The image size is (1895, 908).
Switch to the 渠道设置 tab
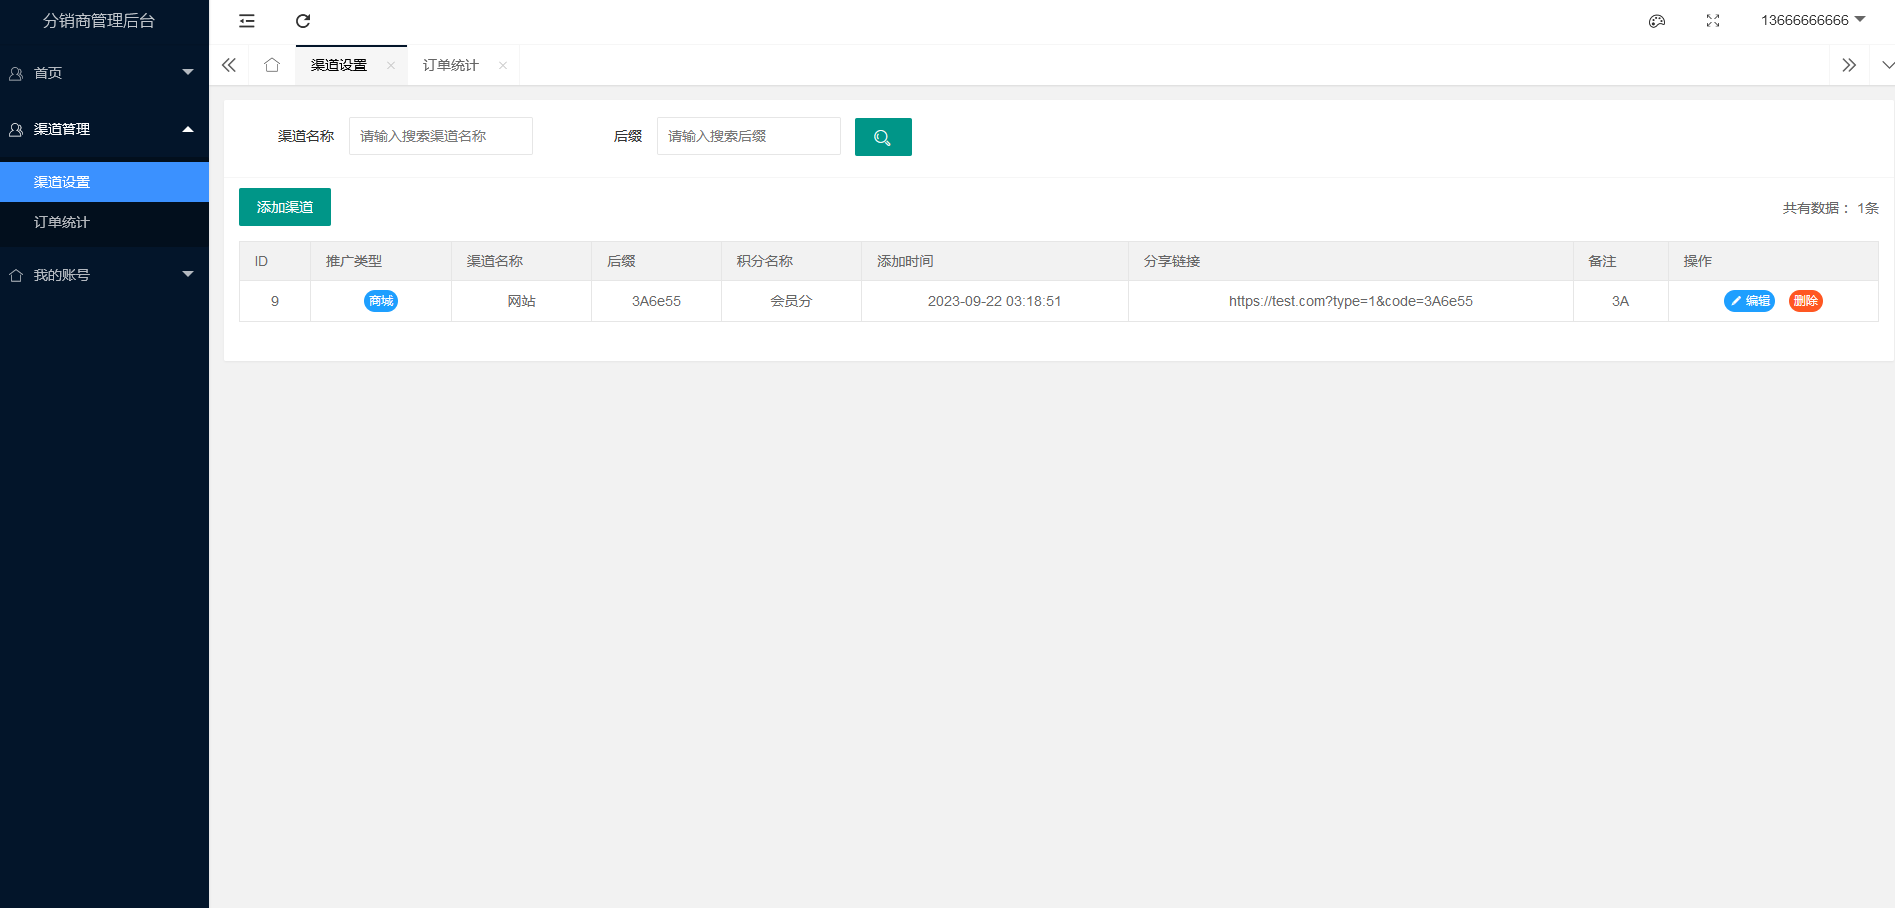339,65
